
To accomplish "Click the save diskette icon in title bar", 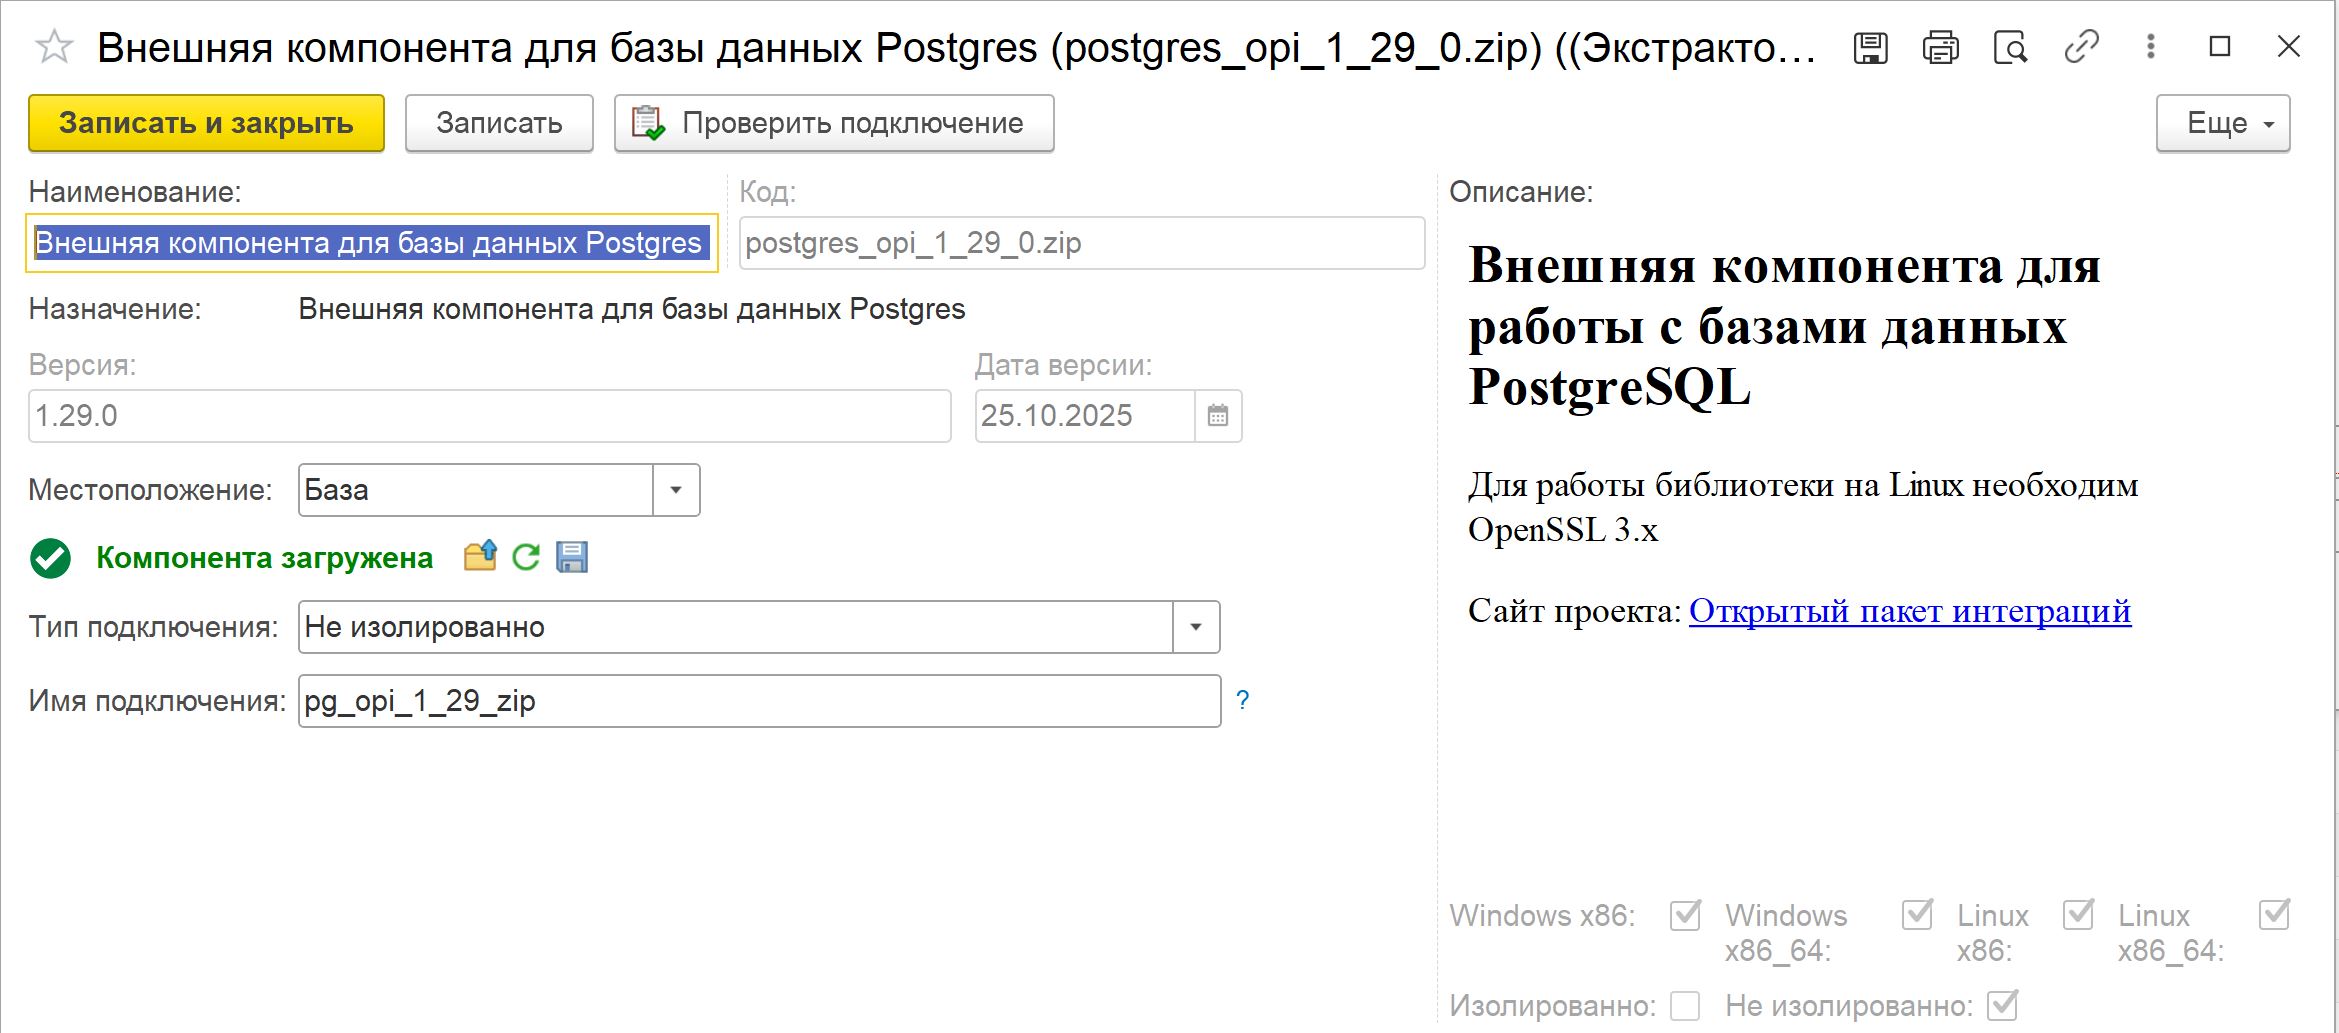I will pyautogui.click(x=1870, y=47).
